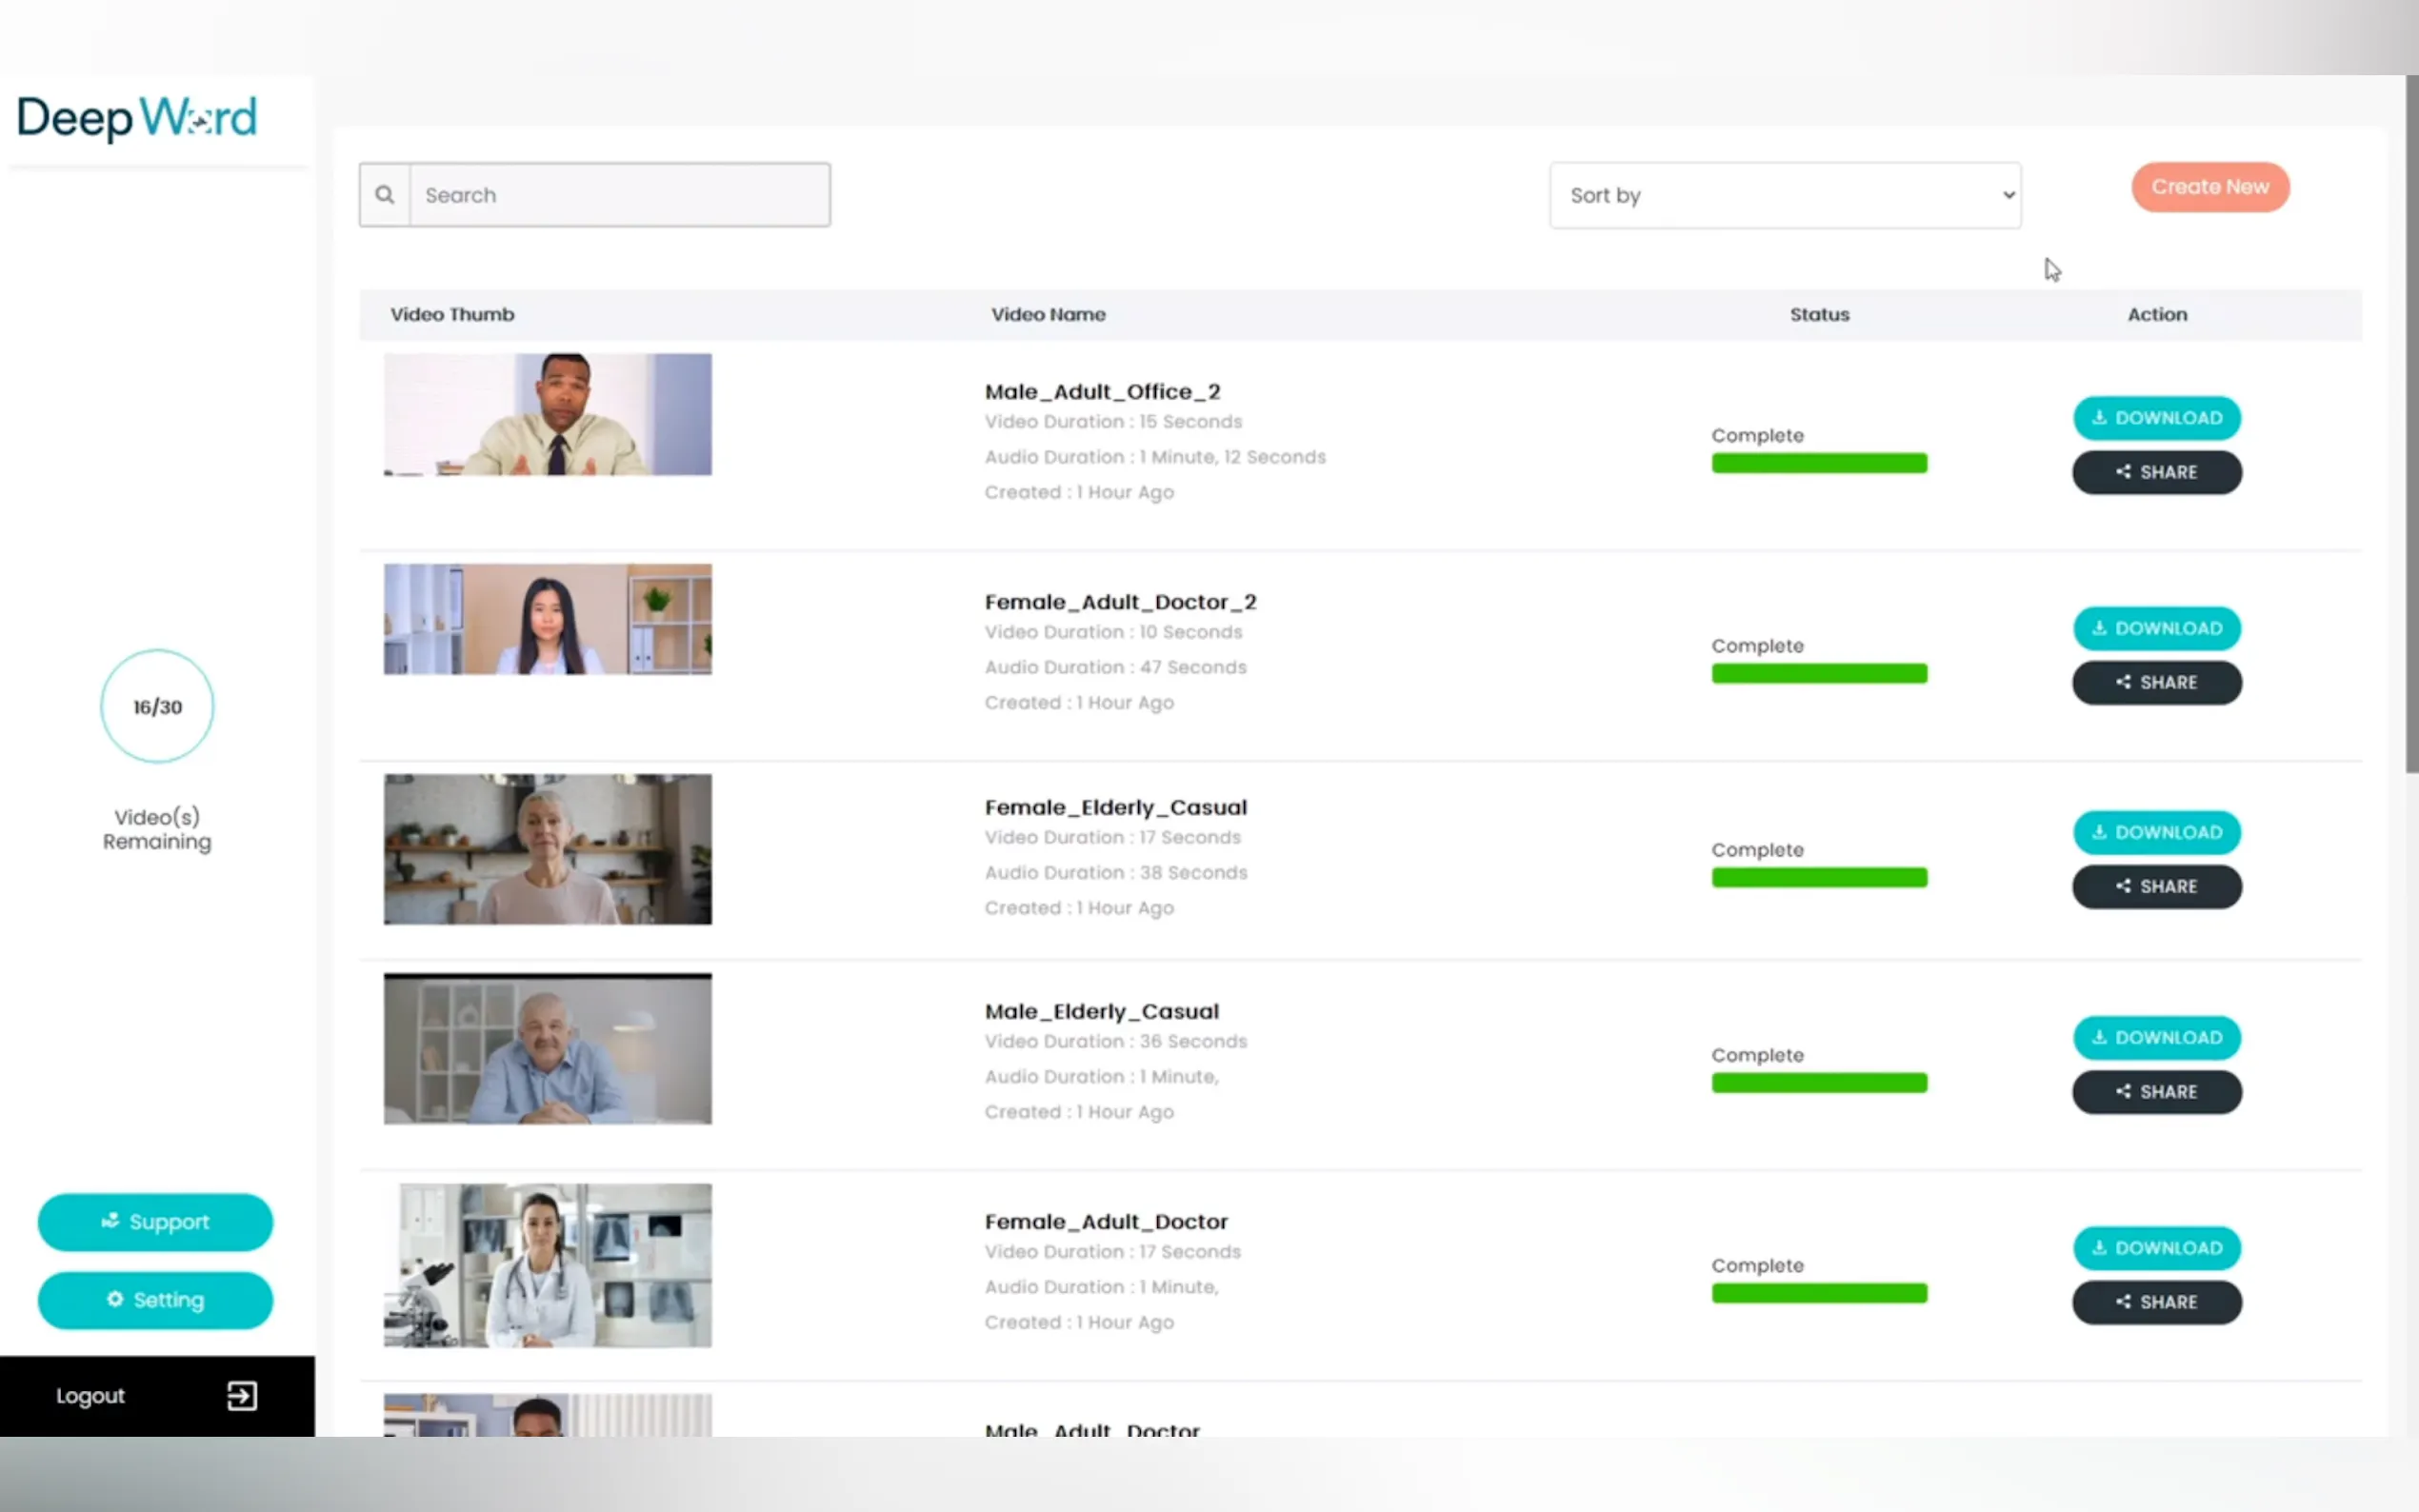Click the Logout exit icon
The image size is (2419, 1512).
point(241,1395)
